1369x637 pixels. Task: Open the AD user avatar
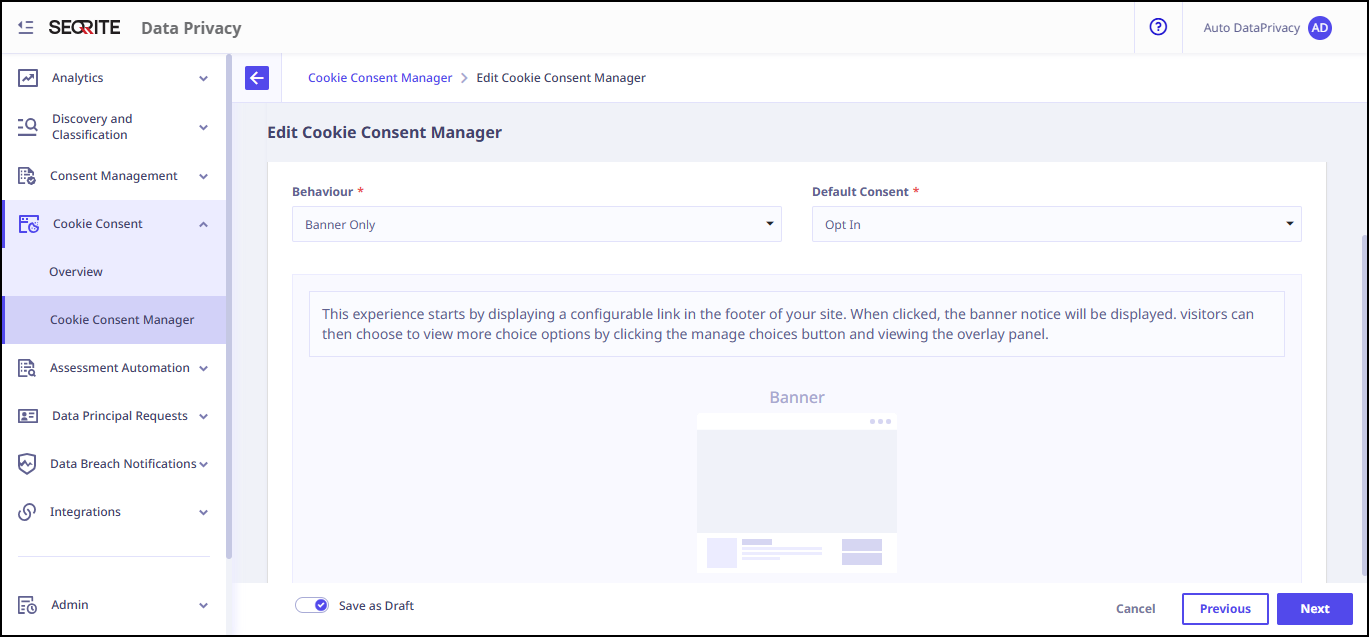coord(1320,28)
